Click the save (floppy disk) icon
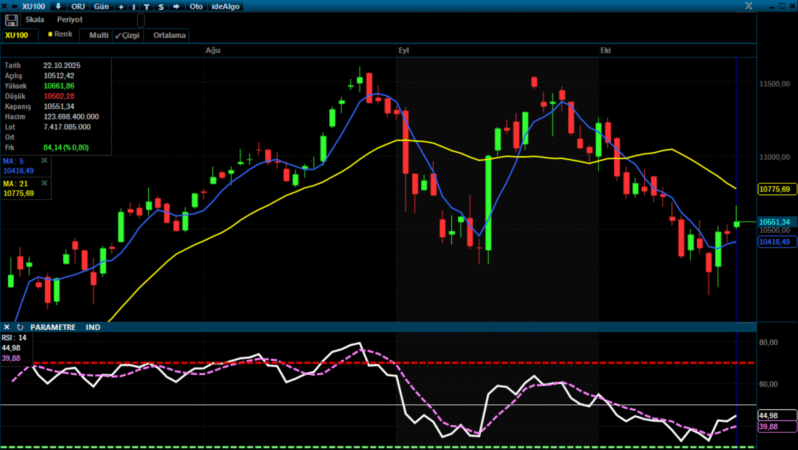 coord(11,20)
